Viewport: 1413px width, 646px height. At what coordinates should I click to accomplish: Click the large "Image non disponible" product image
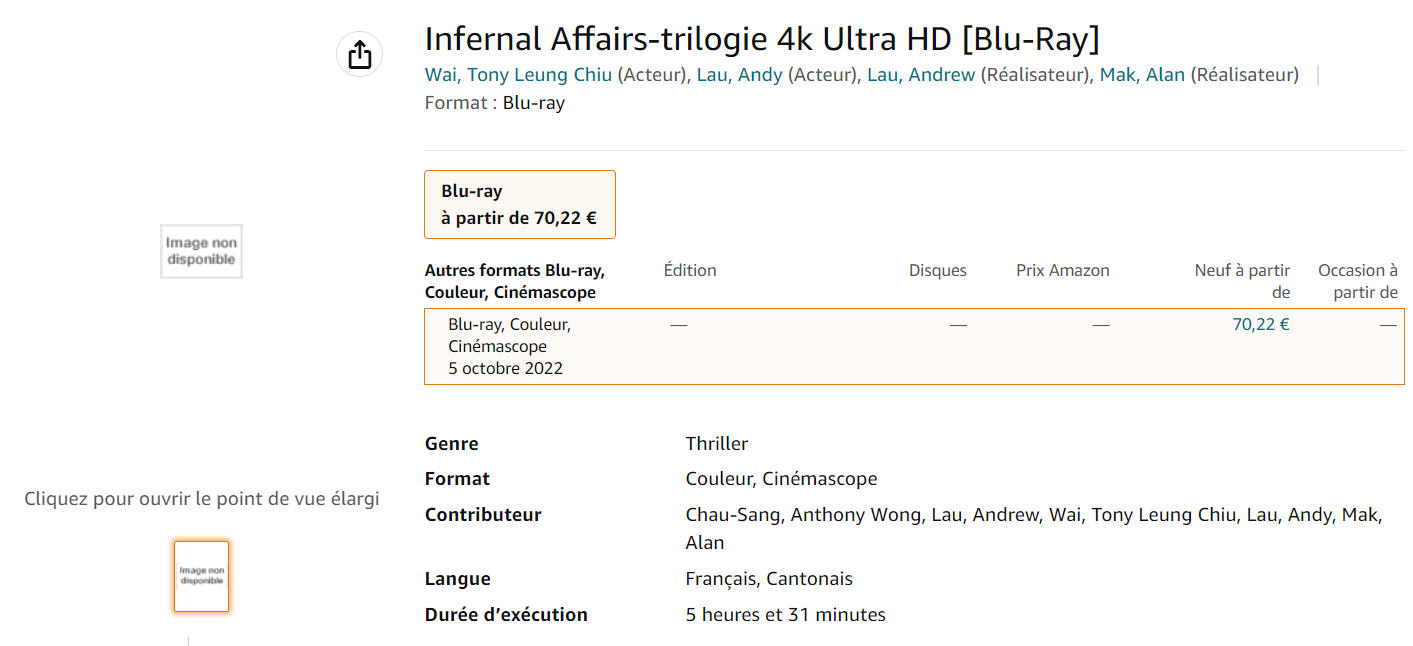201,251
